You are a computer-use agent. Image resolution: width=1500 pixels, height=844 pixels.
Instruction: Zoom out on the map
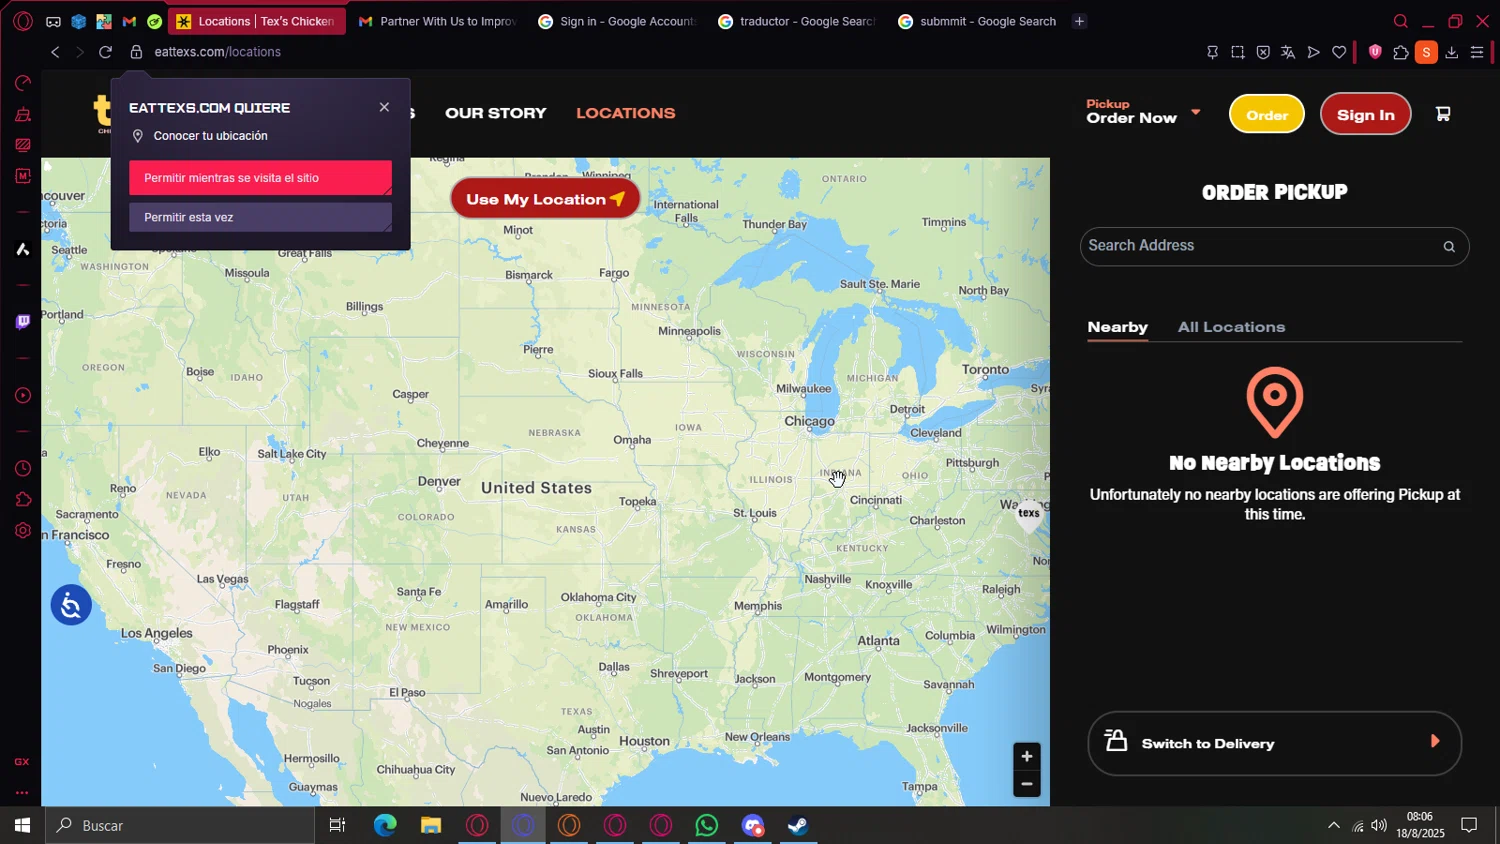click(1027, 784)
